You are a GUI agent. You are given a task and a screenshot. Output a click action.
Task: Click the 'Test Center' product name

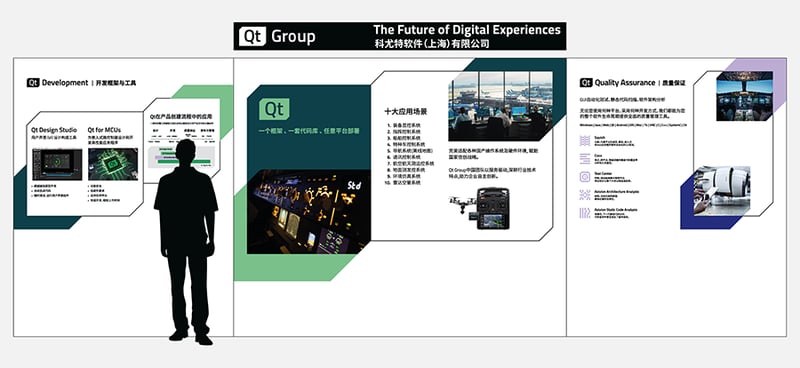click(x=604, y=174)
